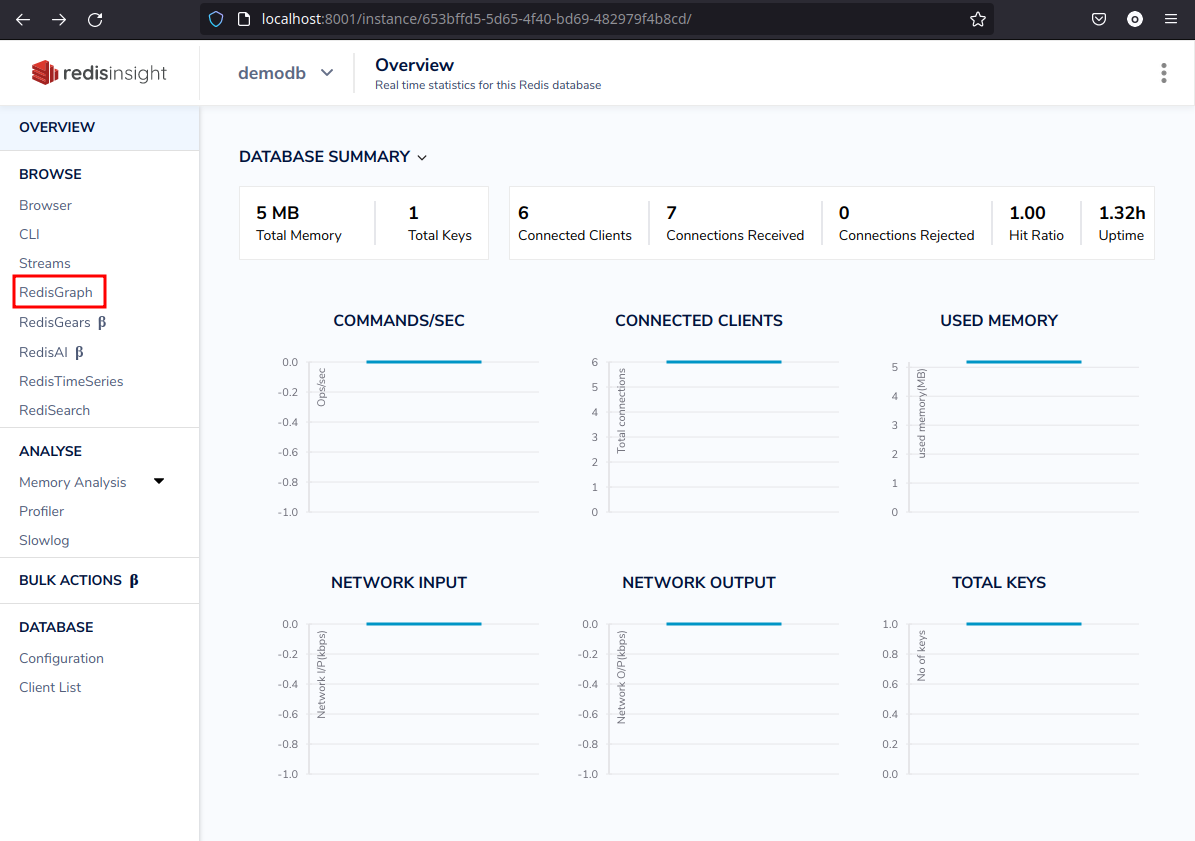Open CLI in the sidebar
The image size is (1195, 841).
point(29,234)
